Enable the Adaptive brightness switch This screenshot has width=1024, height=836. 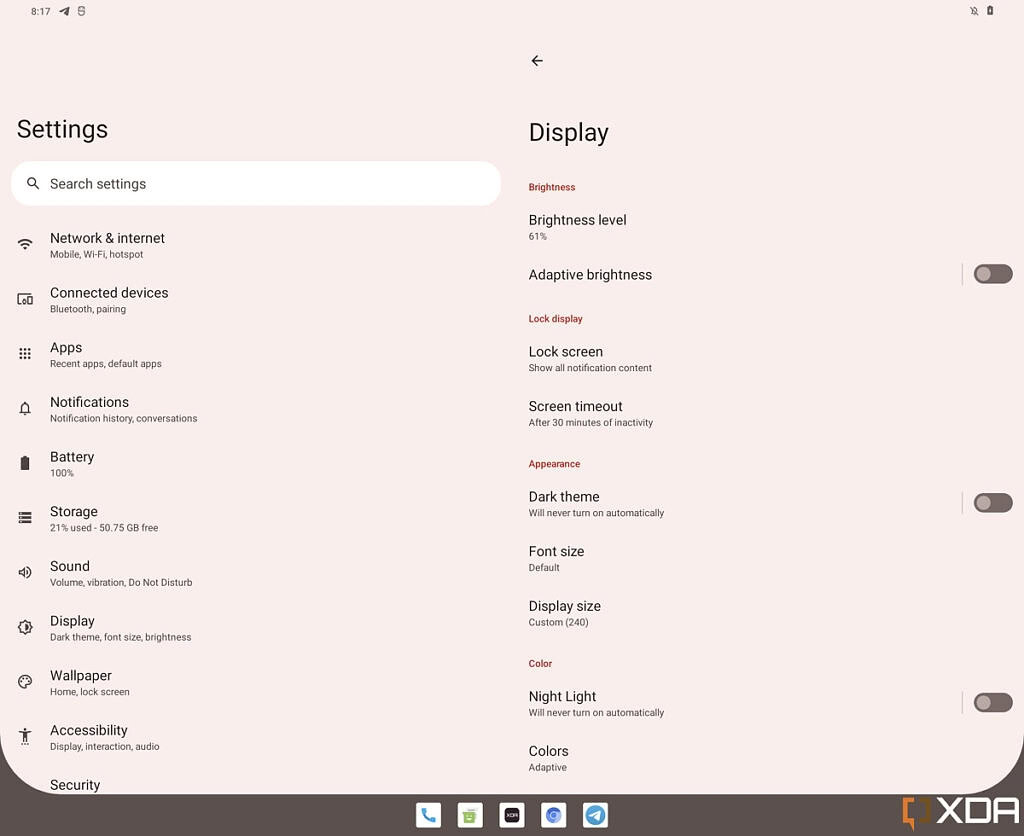coord(992,274)
